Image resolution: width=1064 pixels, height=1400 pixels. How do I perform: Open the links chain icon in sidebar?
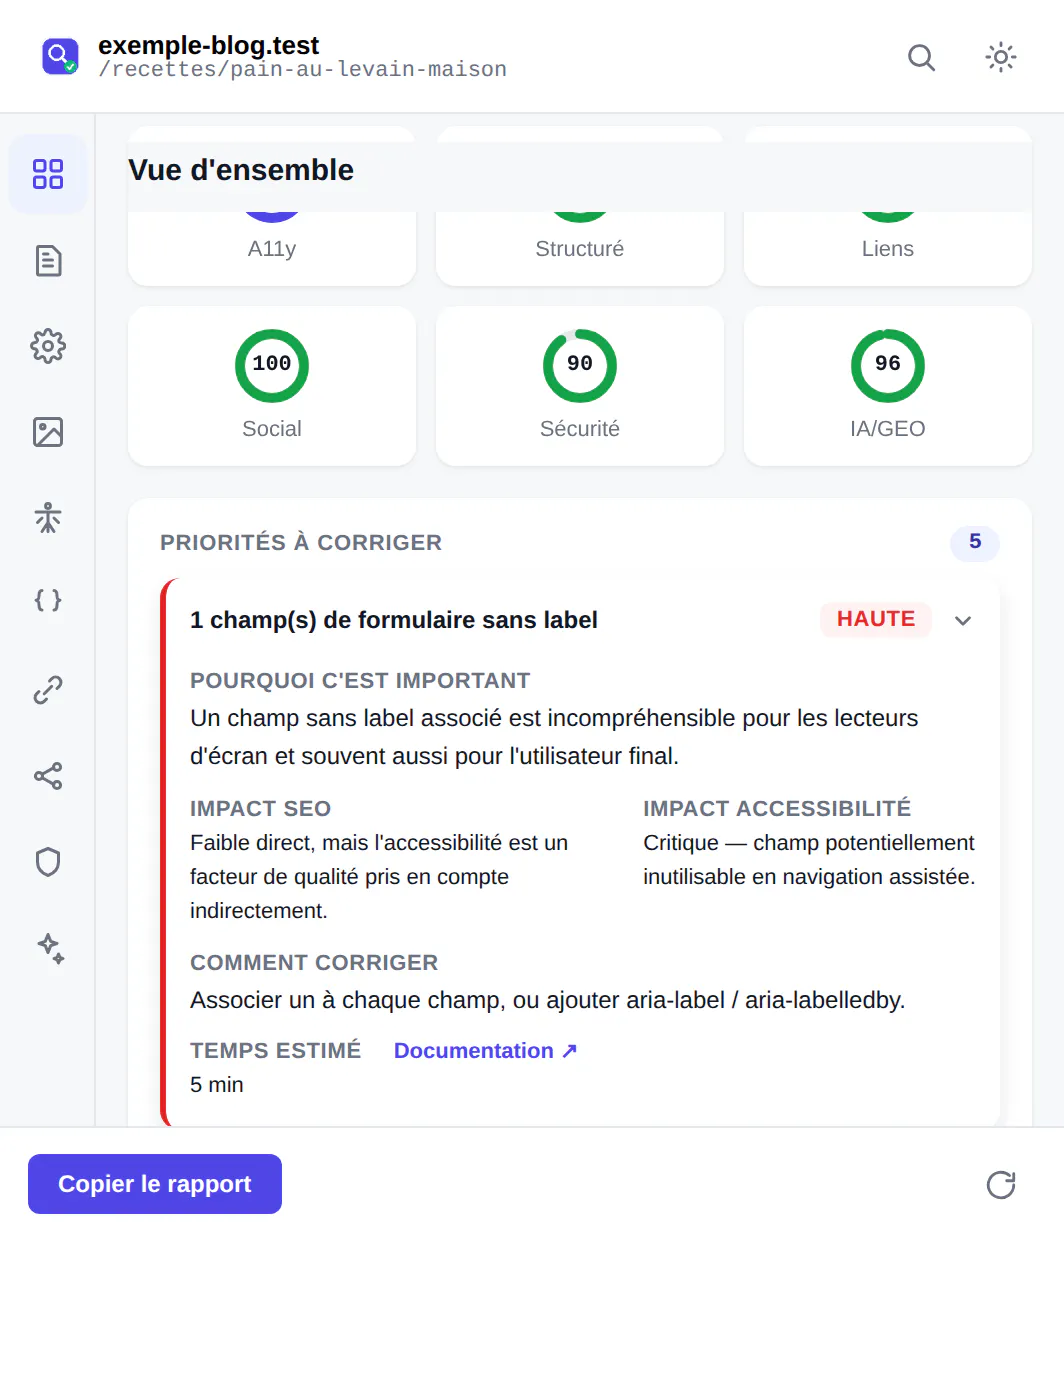tap(48, 690)
